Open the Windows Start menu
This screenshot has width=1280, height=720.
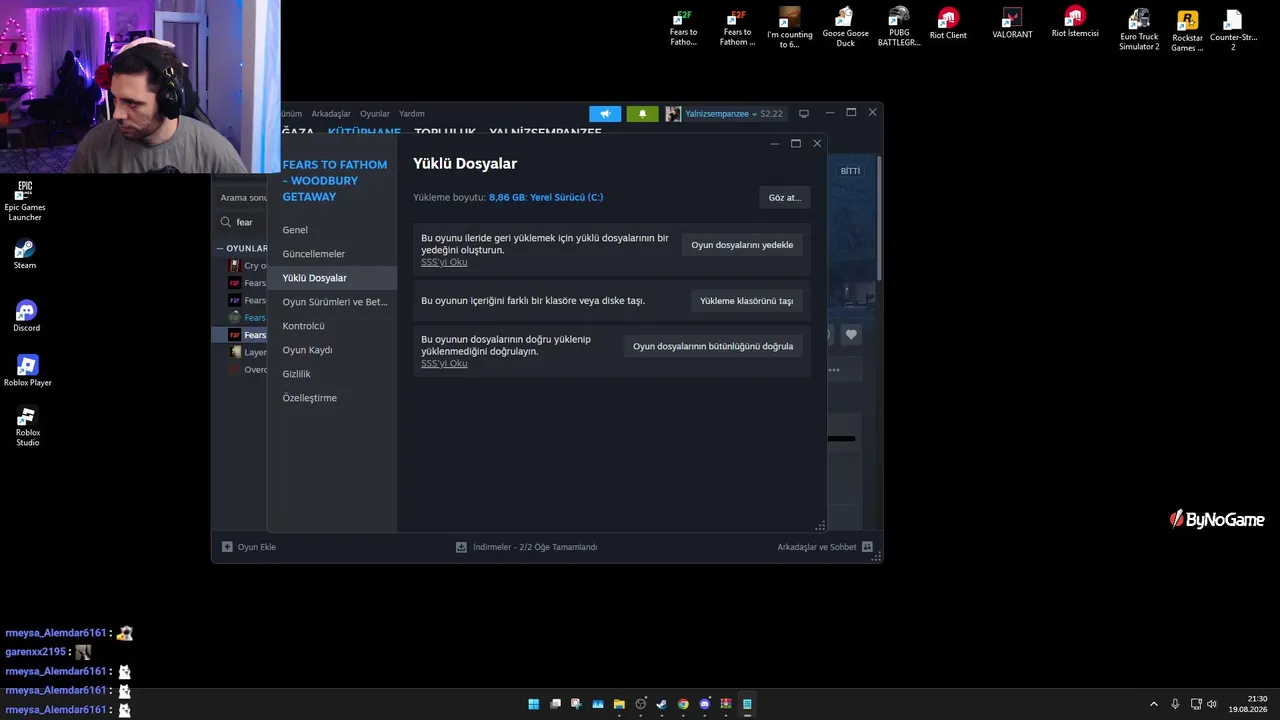point(534,704)
